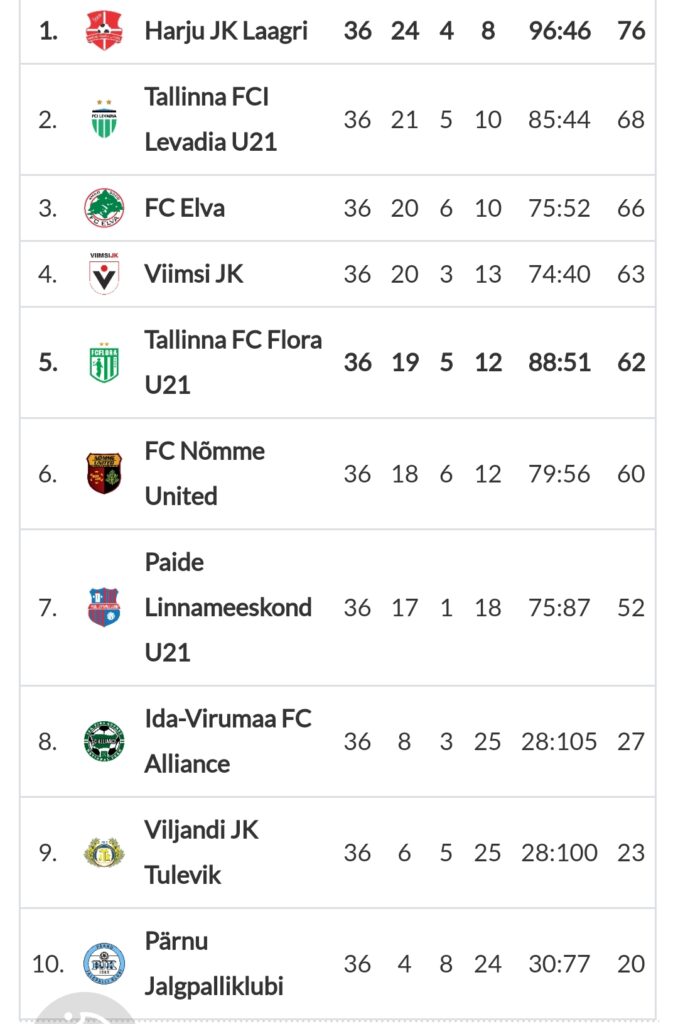This screenshot has height=1024, width=678.
Task: Click the Tallinna FC Flora U21 crest
Action: click(x=104, y=362)
